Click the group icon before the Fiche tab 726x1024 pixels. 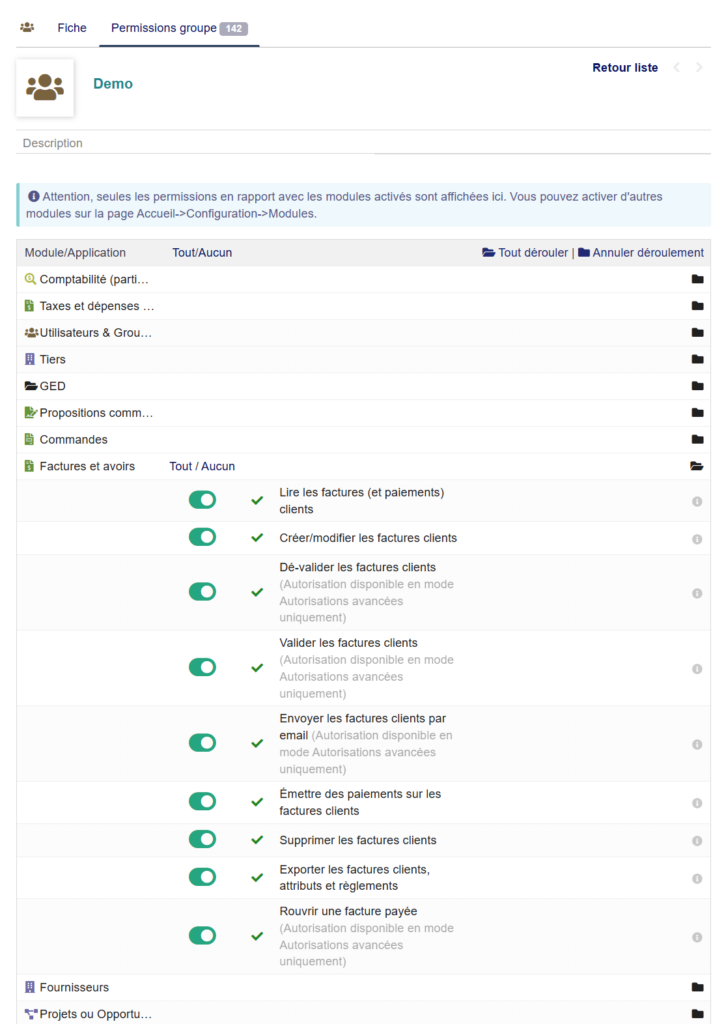tap(27, 28)
